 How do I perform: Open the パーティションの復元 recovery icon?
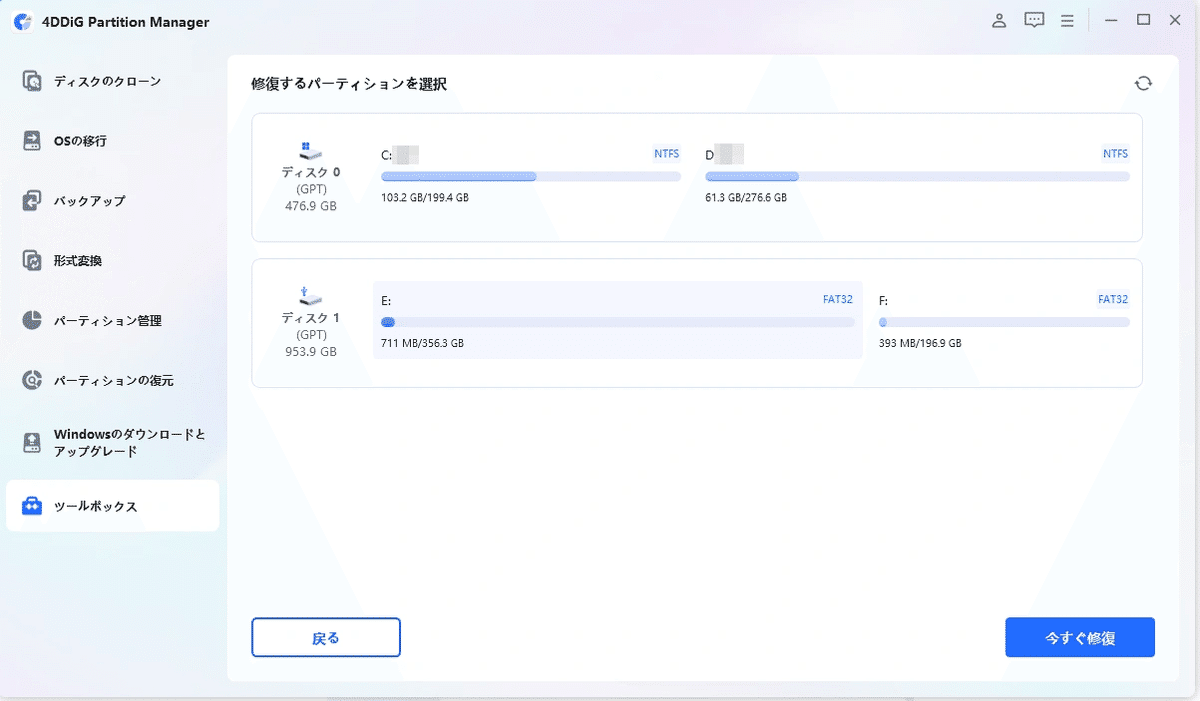click(33, 380)
